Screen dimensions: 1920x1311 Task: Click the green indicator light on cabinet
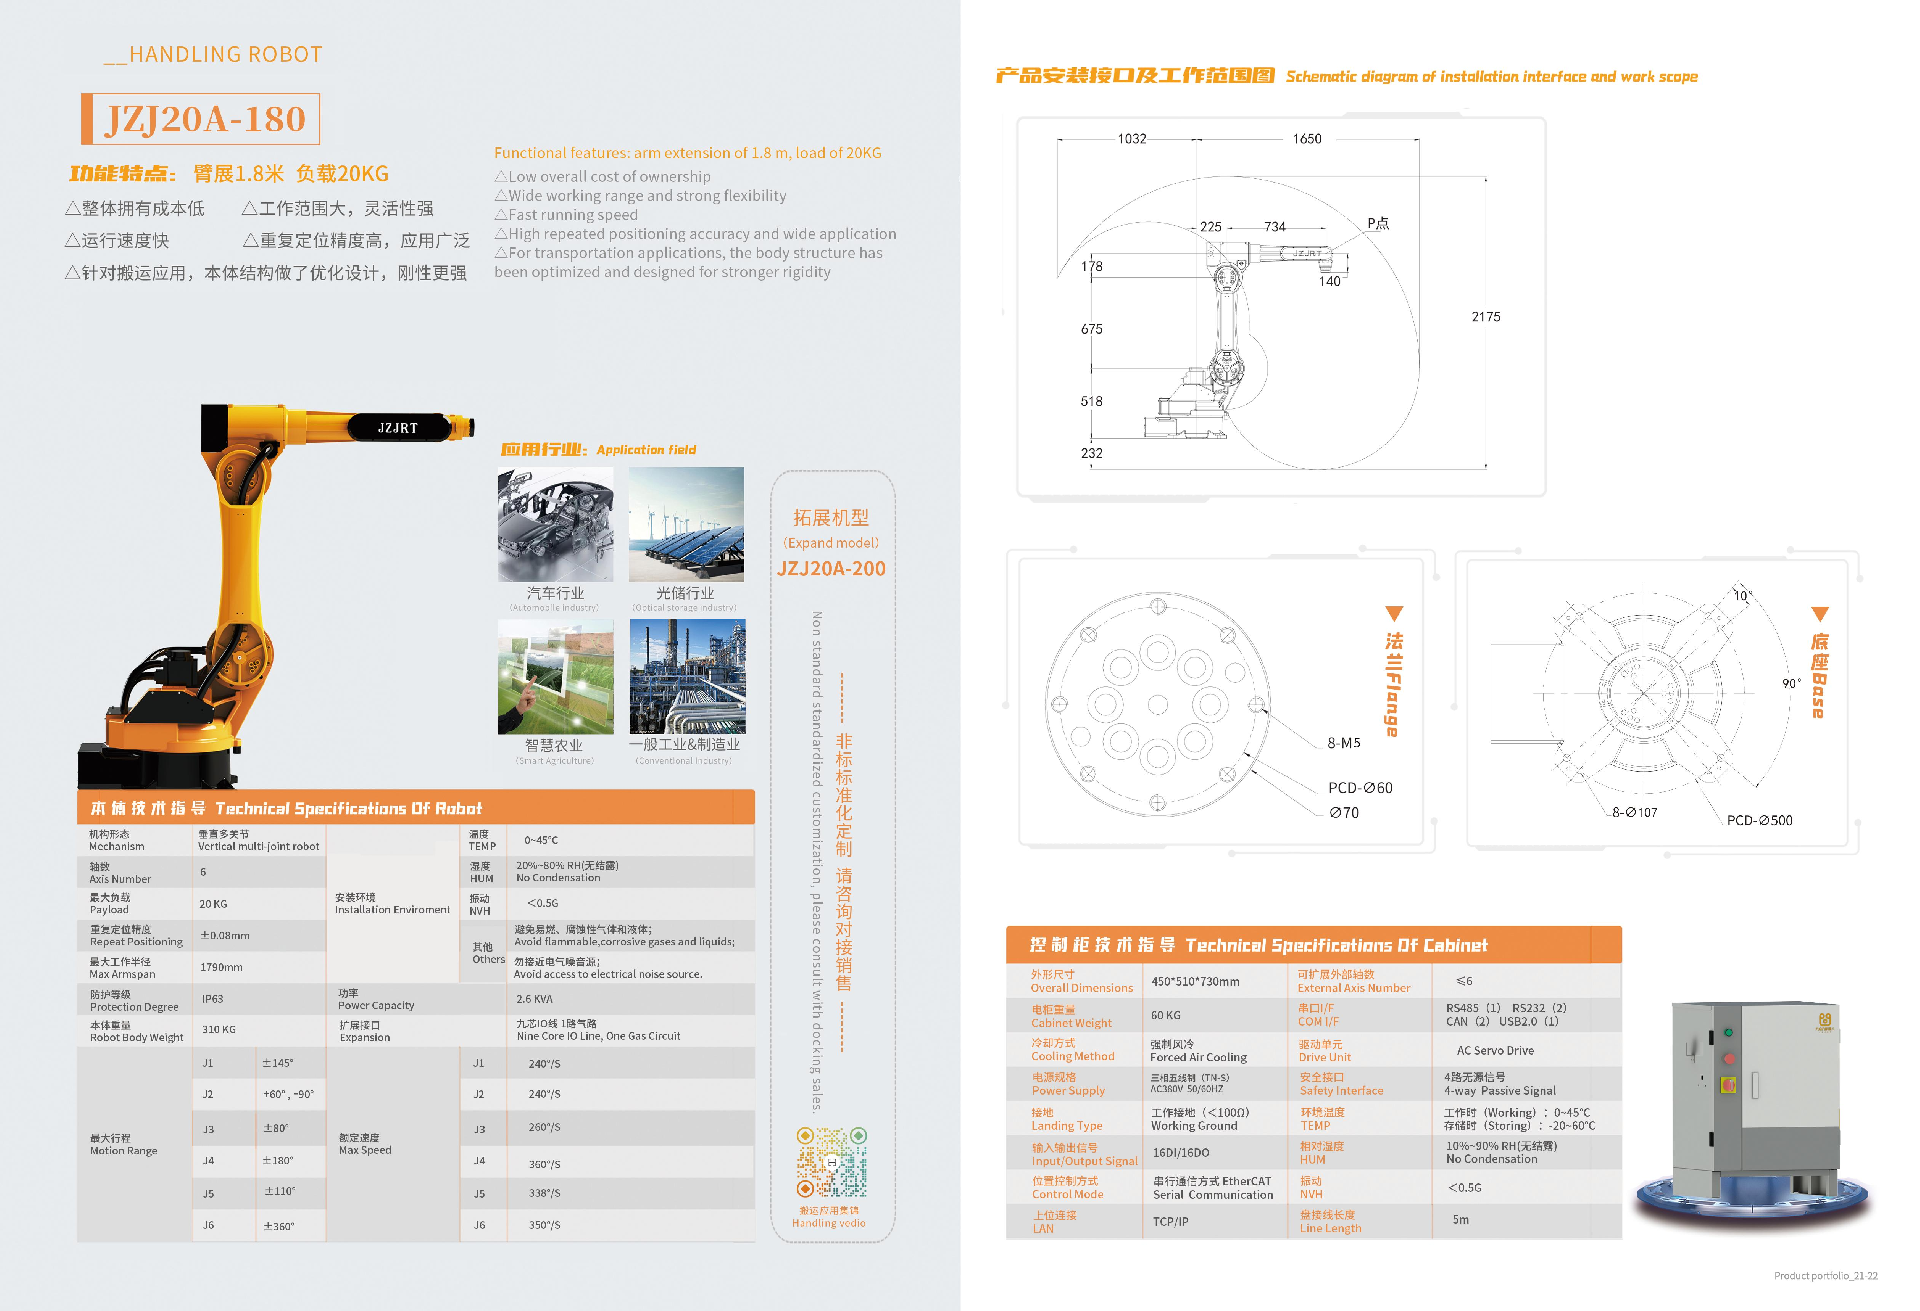tap(1727, 1032)
